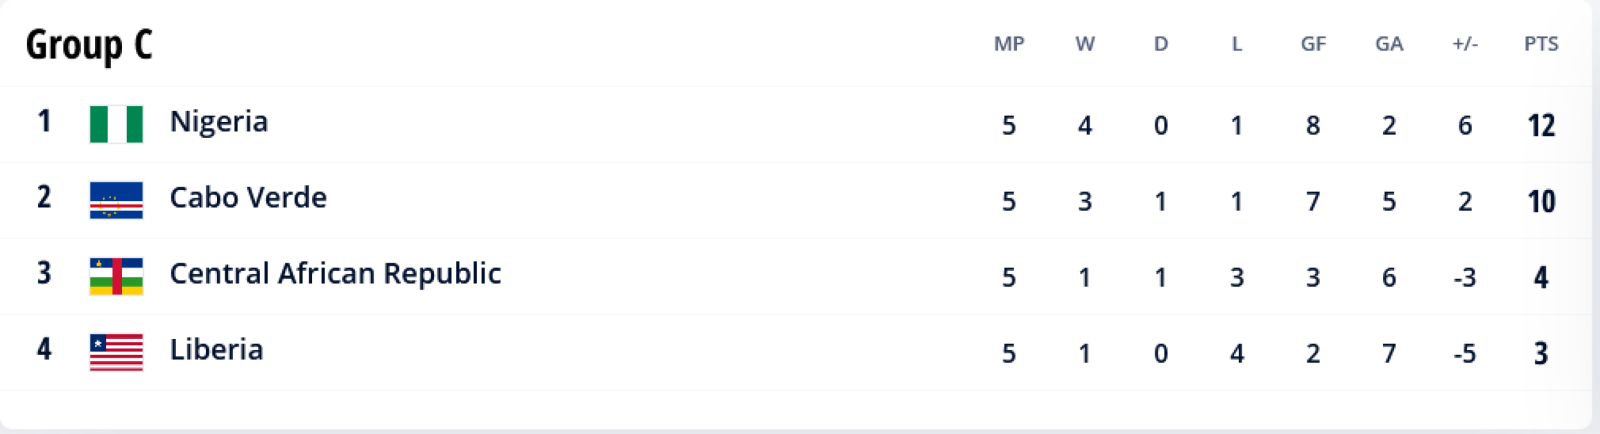Image resolution: width=1600 pixels, height=434 pixels.
Task: Click the GF column header
Action: click(1313, 44)
